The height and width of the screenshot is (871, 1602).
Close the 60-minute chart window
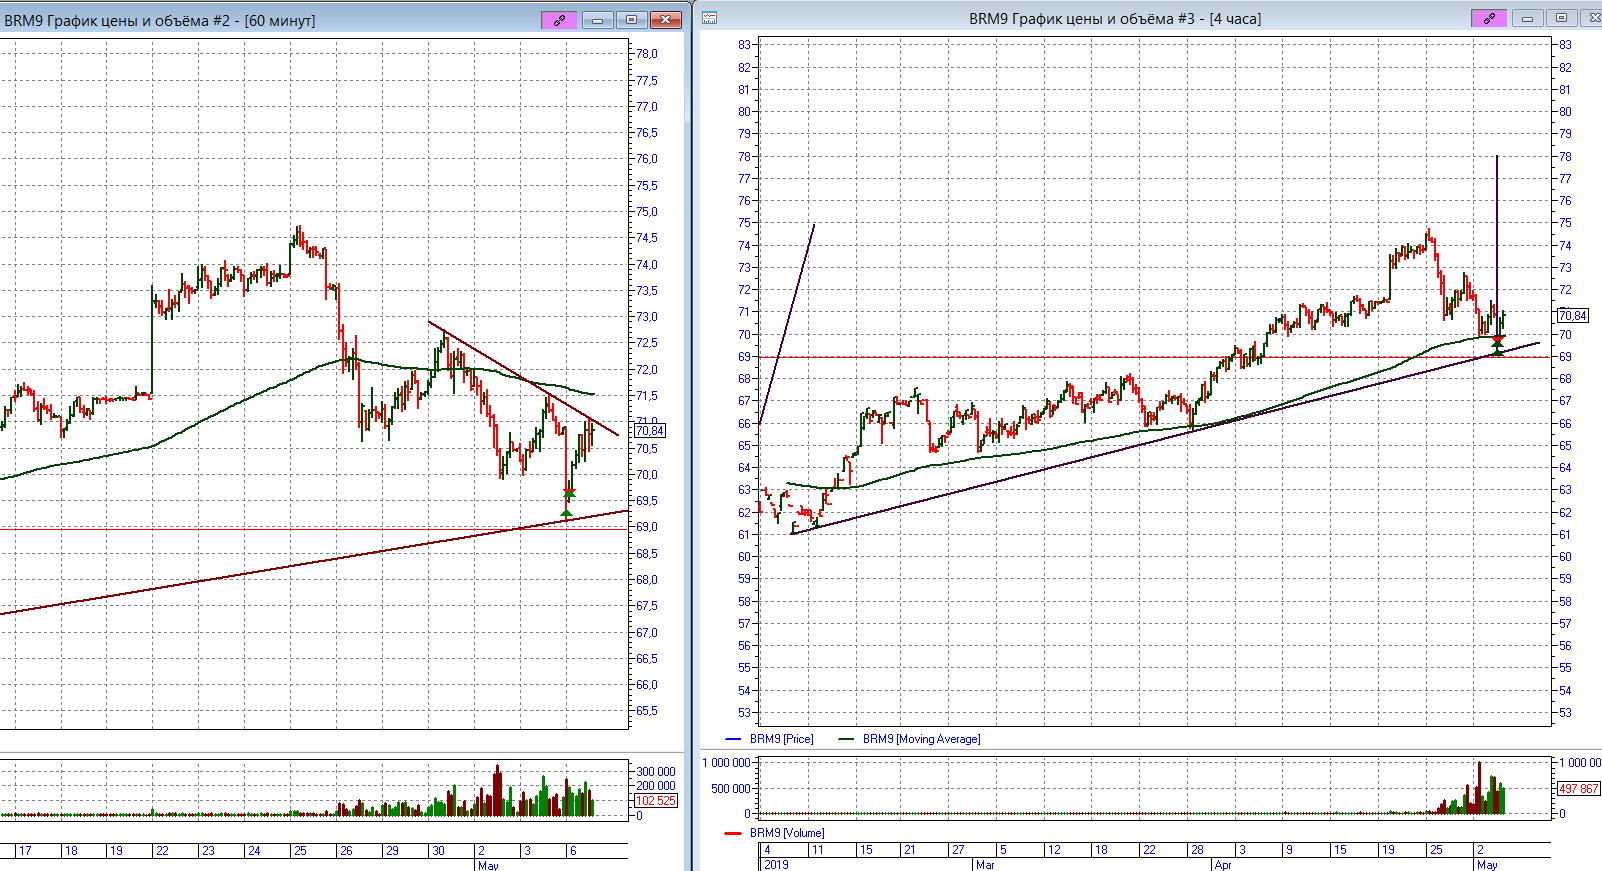(665, 20)
